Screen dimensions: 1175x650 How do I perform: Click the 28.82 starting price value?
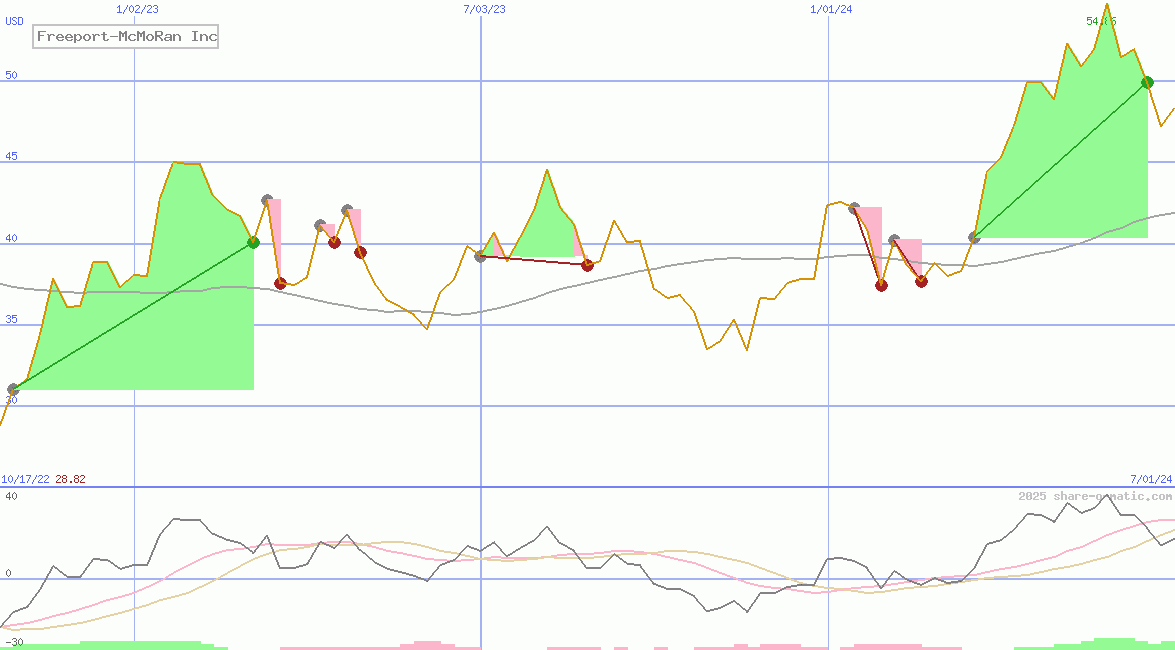(70, 479)
